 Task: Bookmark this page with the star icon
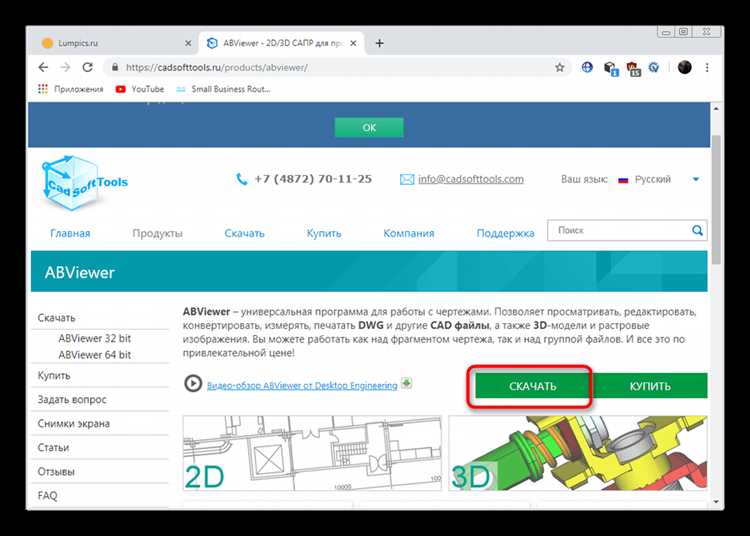[560, 67]
